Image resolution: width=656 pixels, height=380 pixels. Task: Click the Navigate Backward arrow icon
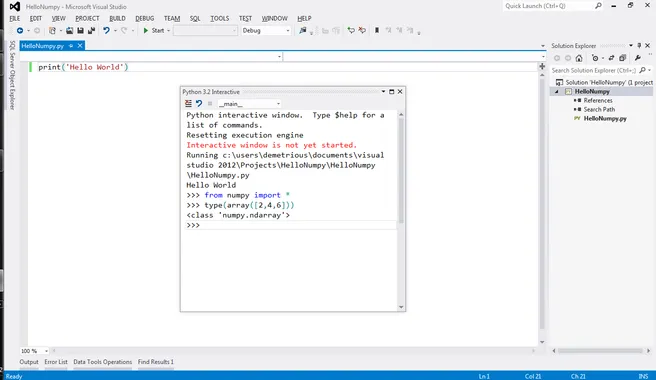tap(20, 31)
